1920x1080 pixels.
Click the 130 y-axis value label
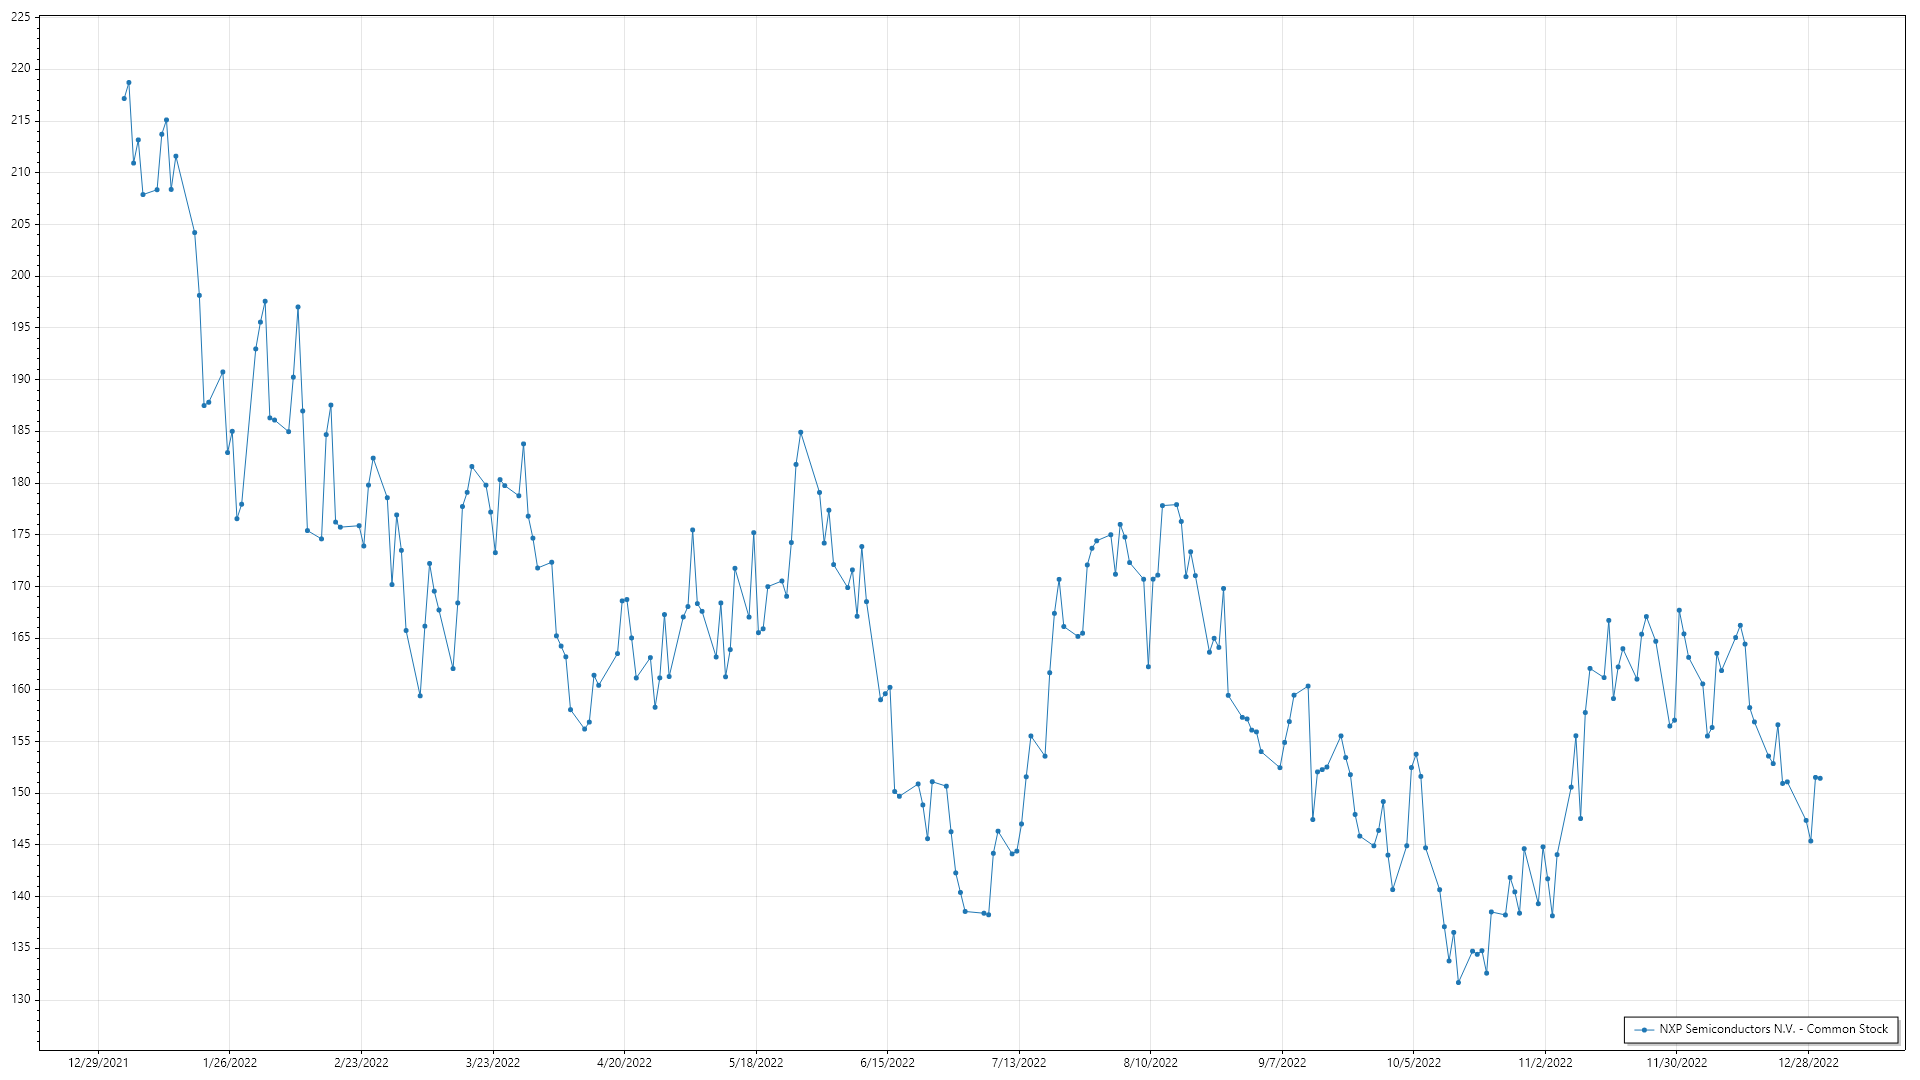[20, 999]
